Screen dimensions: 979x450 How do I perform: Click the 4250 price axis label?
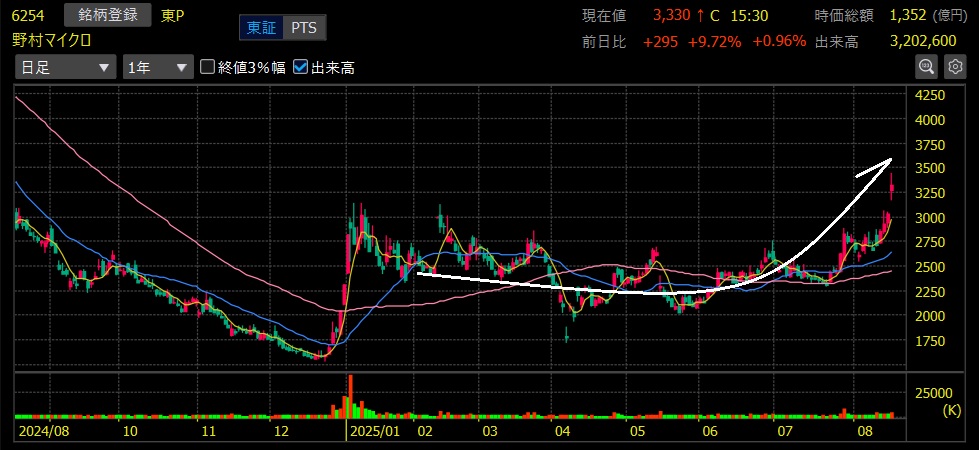(930, 95)
